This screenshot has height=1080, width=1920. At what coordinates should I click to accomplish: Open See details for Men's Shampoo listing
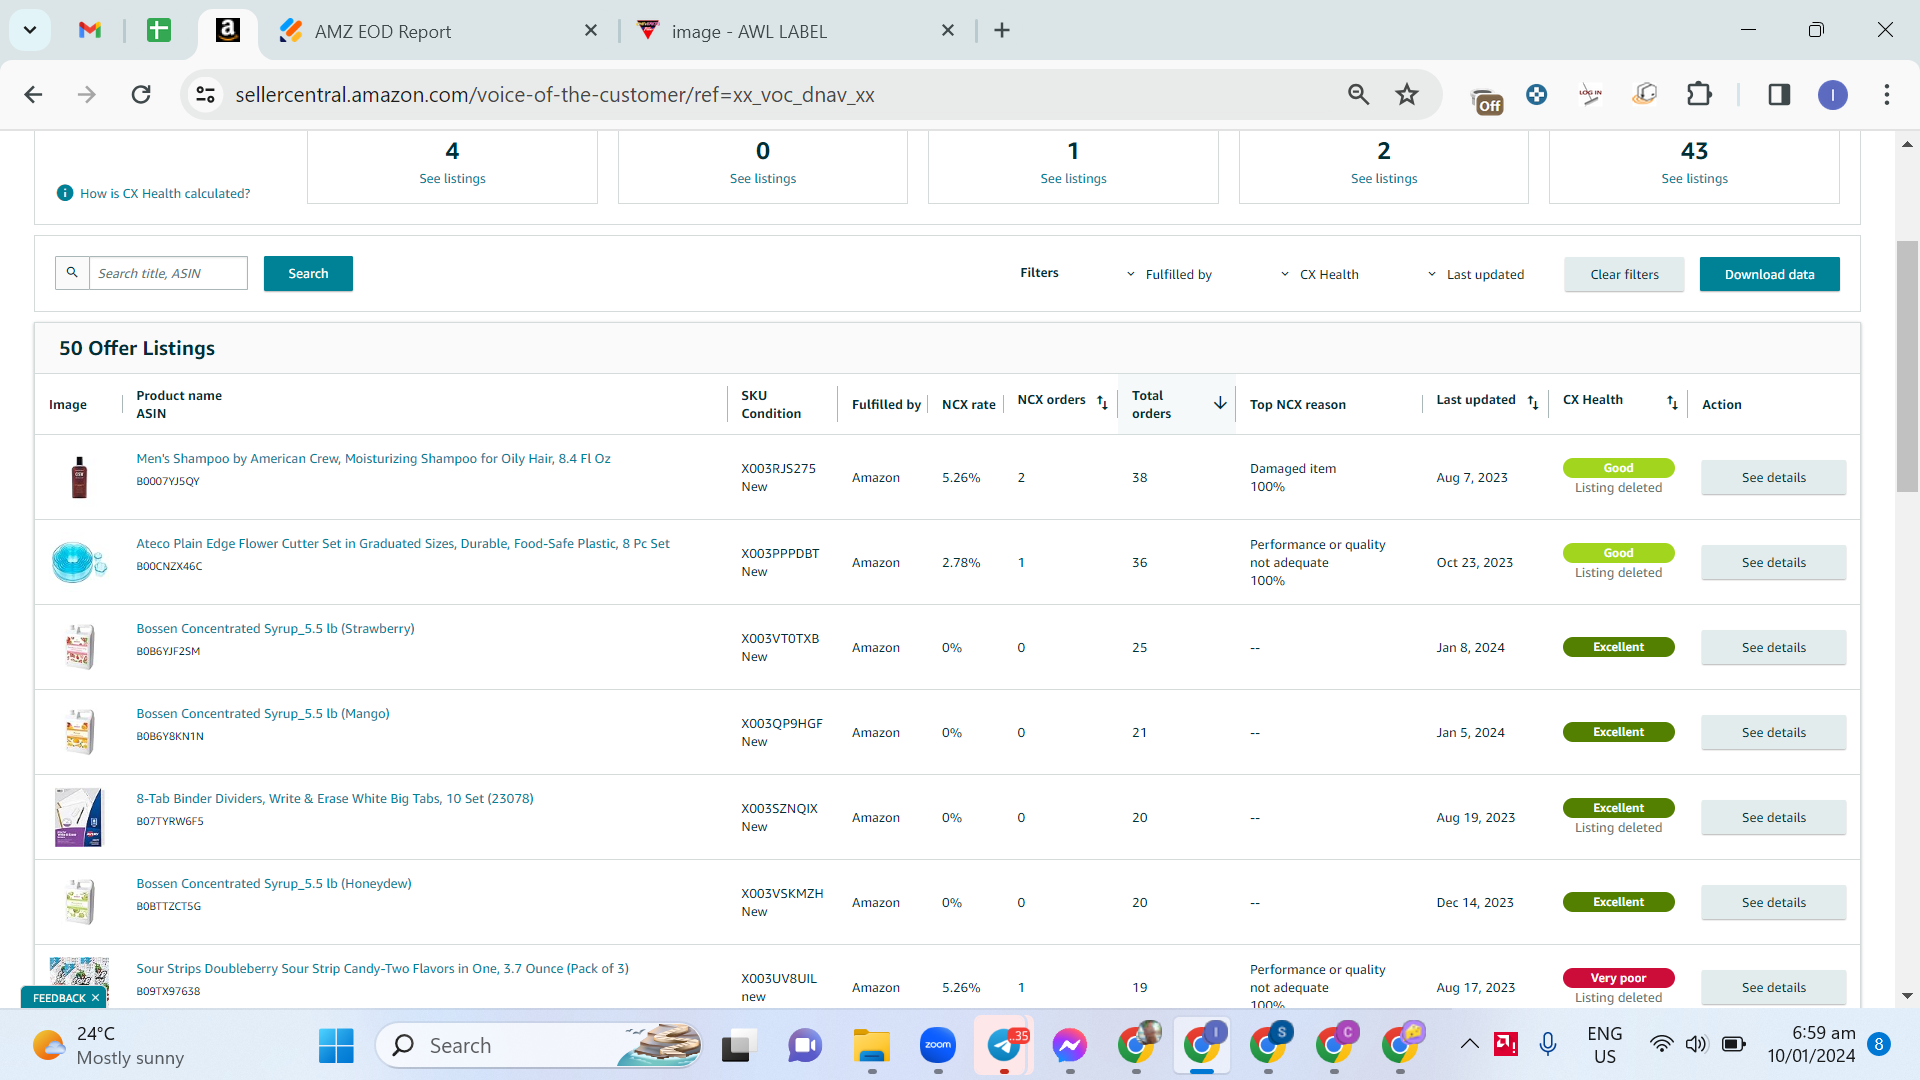[1773, 477]
